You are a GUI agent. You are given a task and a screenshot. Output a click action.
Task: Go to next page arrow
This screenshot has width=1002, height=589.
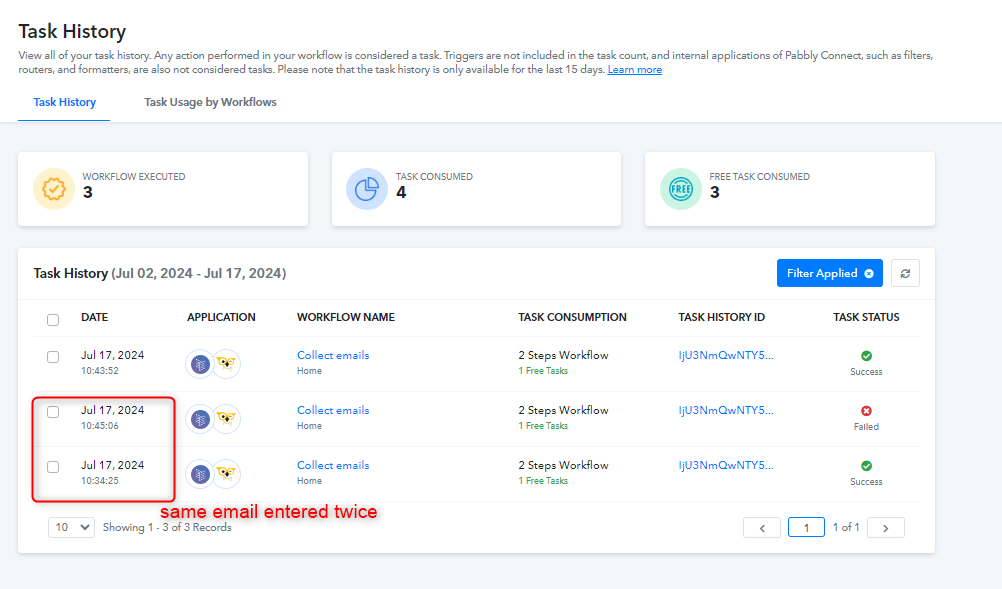pos(886,528)
